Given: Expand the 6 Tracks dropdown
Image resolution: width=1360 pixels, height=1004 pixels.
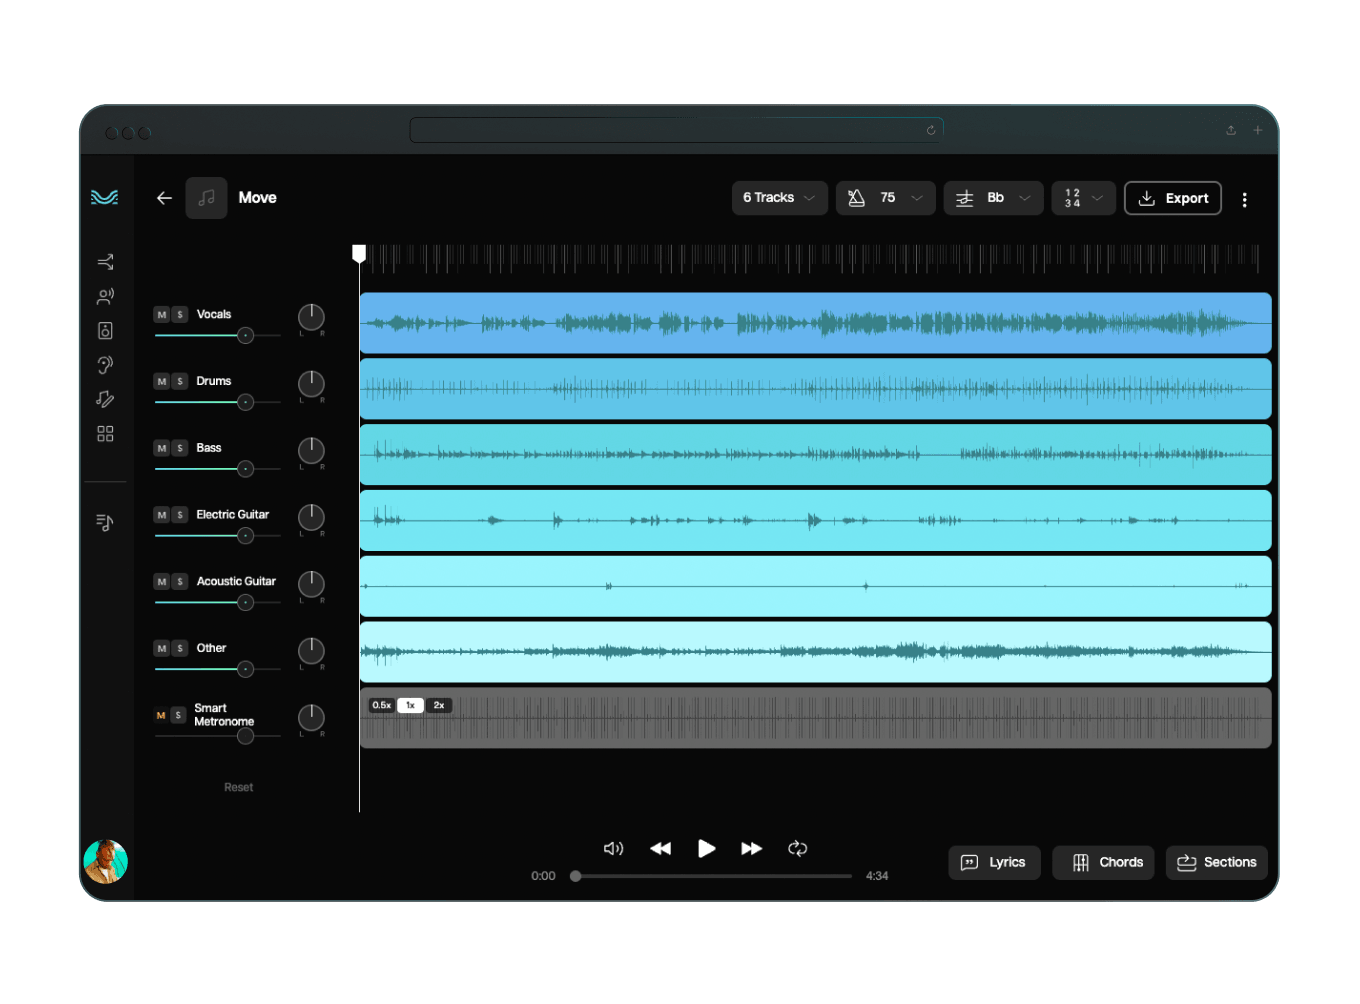Looking at the screenshot, I should pyautogui.click(x=779, y=198).
